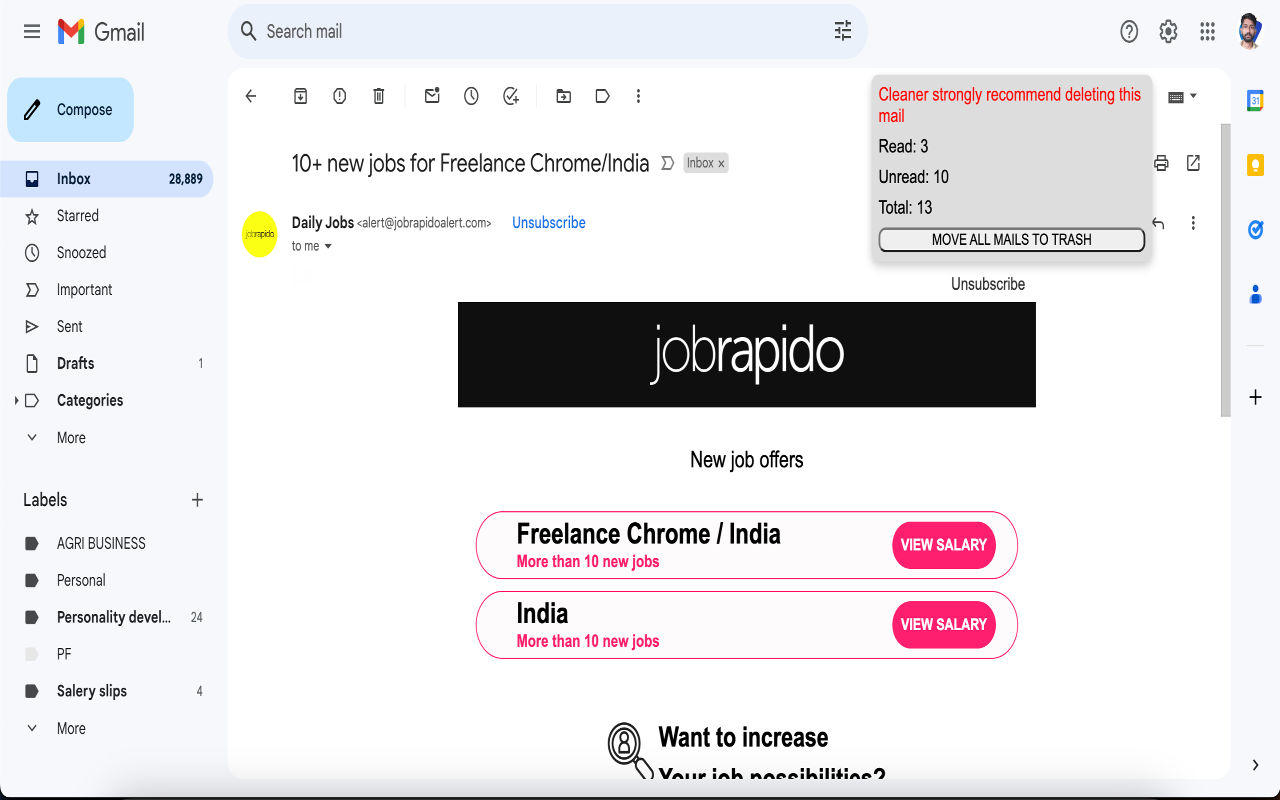Archive this email from the toolbar
This screenshot has width=1280, height=800.
300,95
